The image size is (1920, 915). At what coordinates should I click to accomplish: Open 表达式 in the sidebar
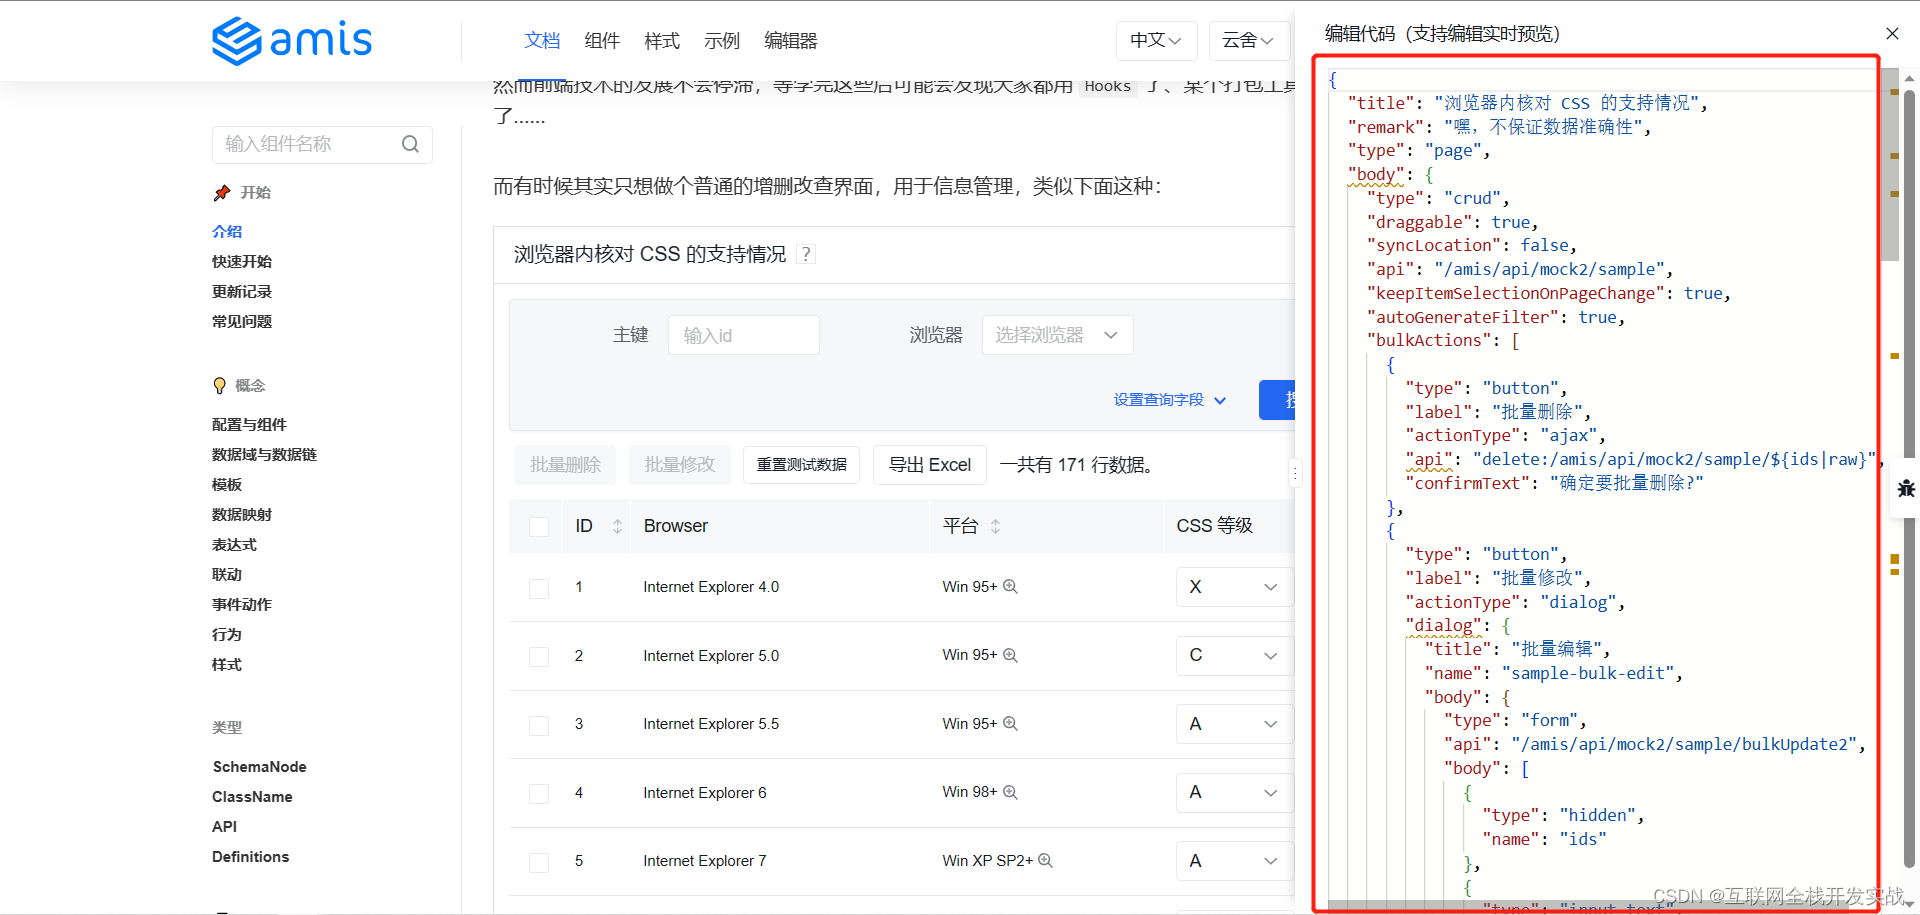click(x=234, y=544)
